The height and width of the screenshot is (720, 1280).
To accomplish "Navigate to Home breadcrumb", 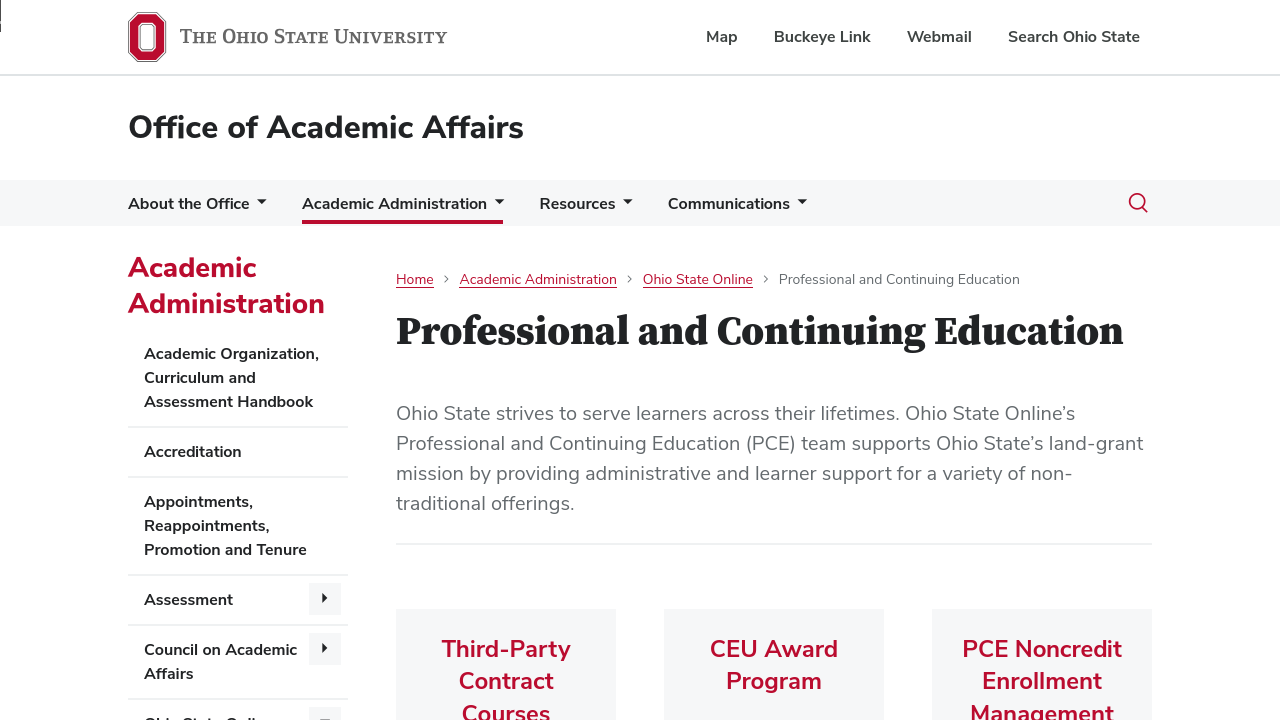I will click(415, 280).
